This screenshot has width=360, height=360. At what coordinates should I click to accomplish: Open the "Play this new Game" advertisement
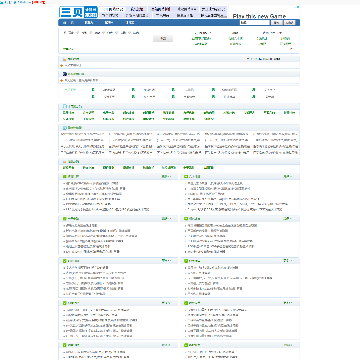click(259, 16)
